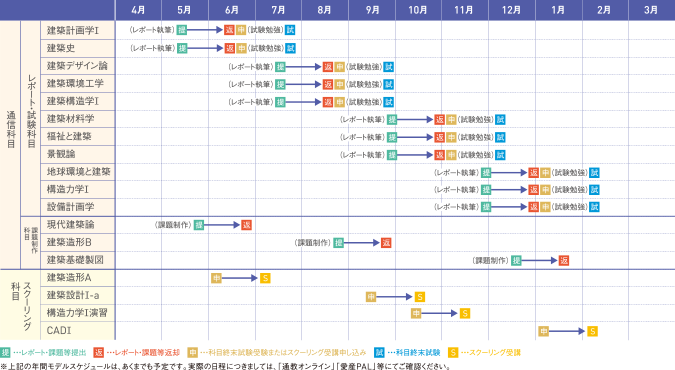Screen dimensions: 675x370
Task: Click green 提 badge in 景観論 row
Action: (x=392, y=155)
